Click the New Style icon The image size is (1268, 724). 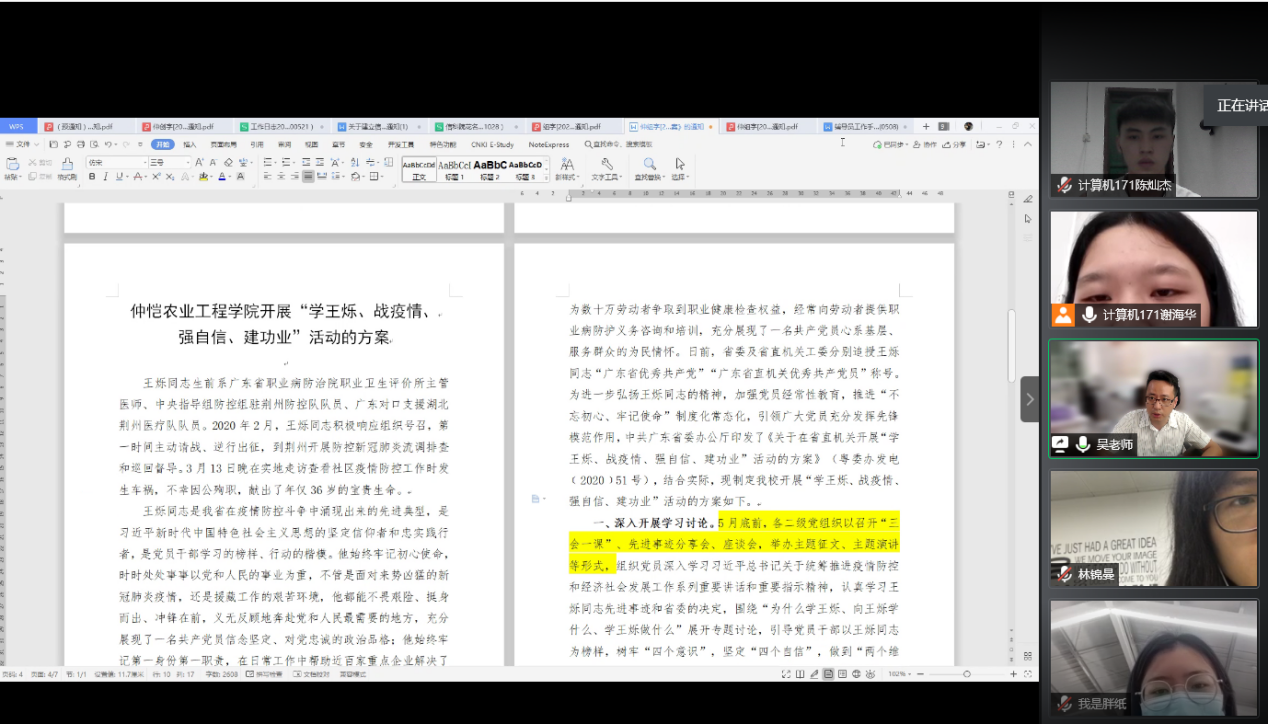[x=565, y=164]
